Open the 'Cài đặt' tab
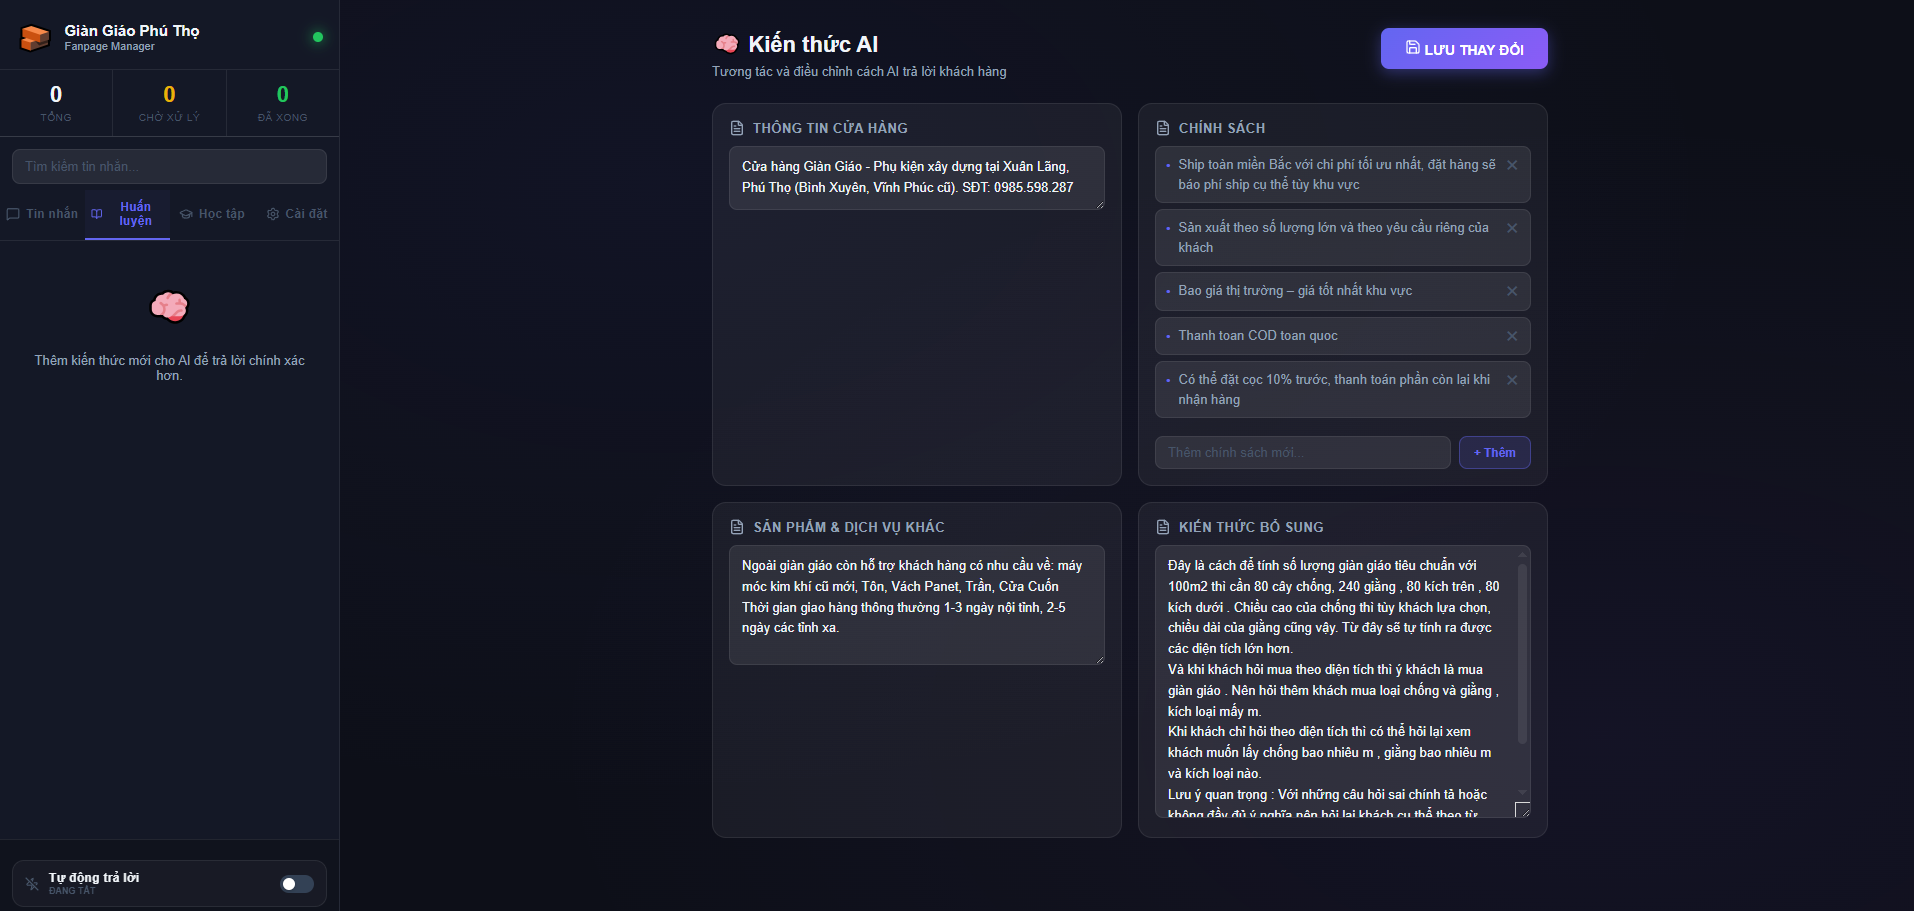Image resolution: width=1914 pixels, height=911 pixels. pyautogui.click(x=297, y=214)
